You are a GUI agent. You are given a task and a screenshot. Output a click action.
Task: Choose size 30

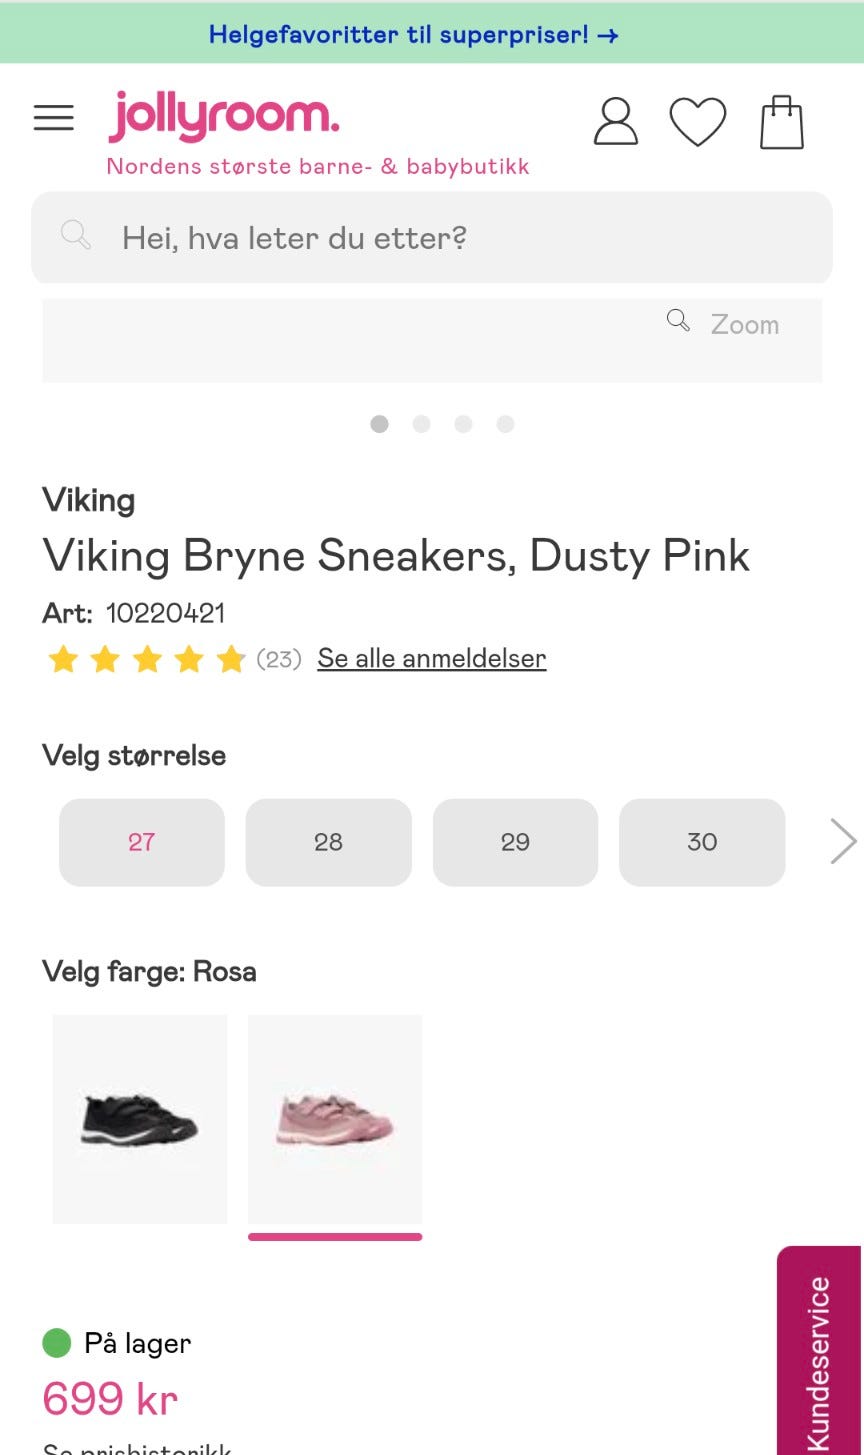point(702,842)
